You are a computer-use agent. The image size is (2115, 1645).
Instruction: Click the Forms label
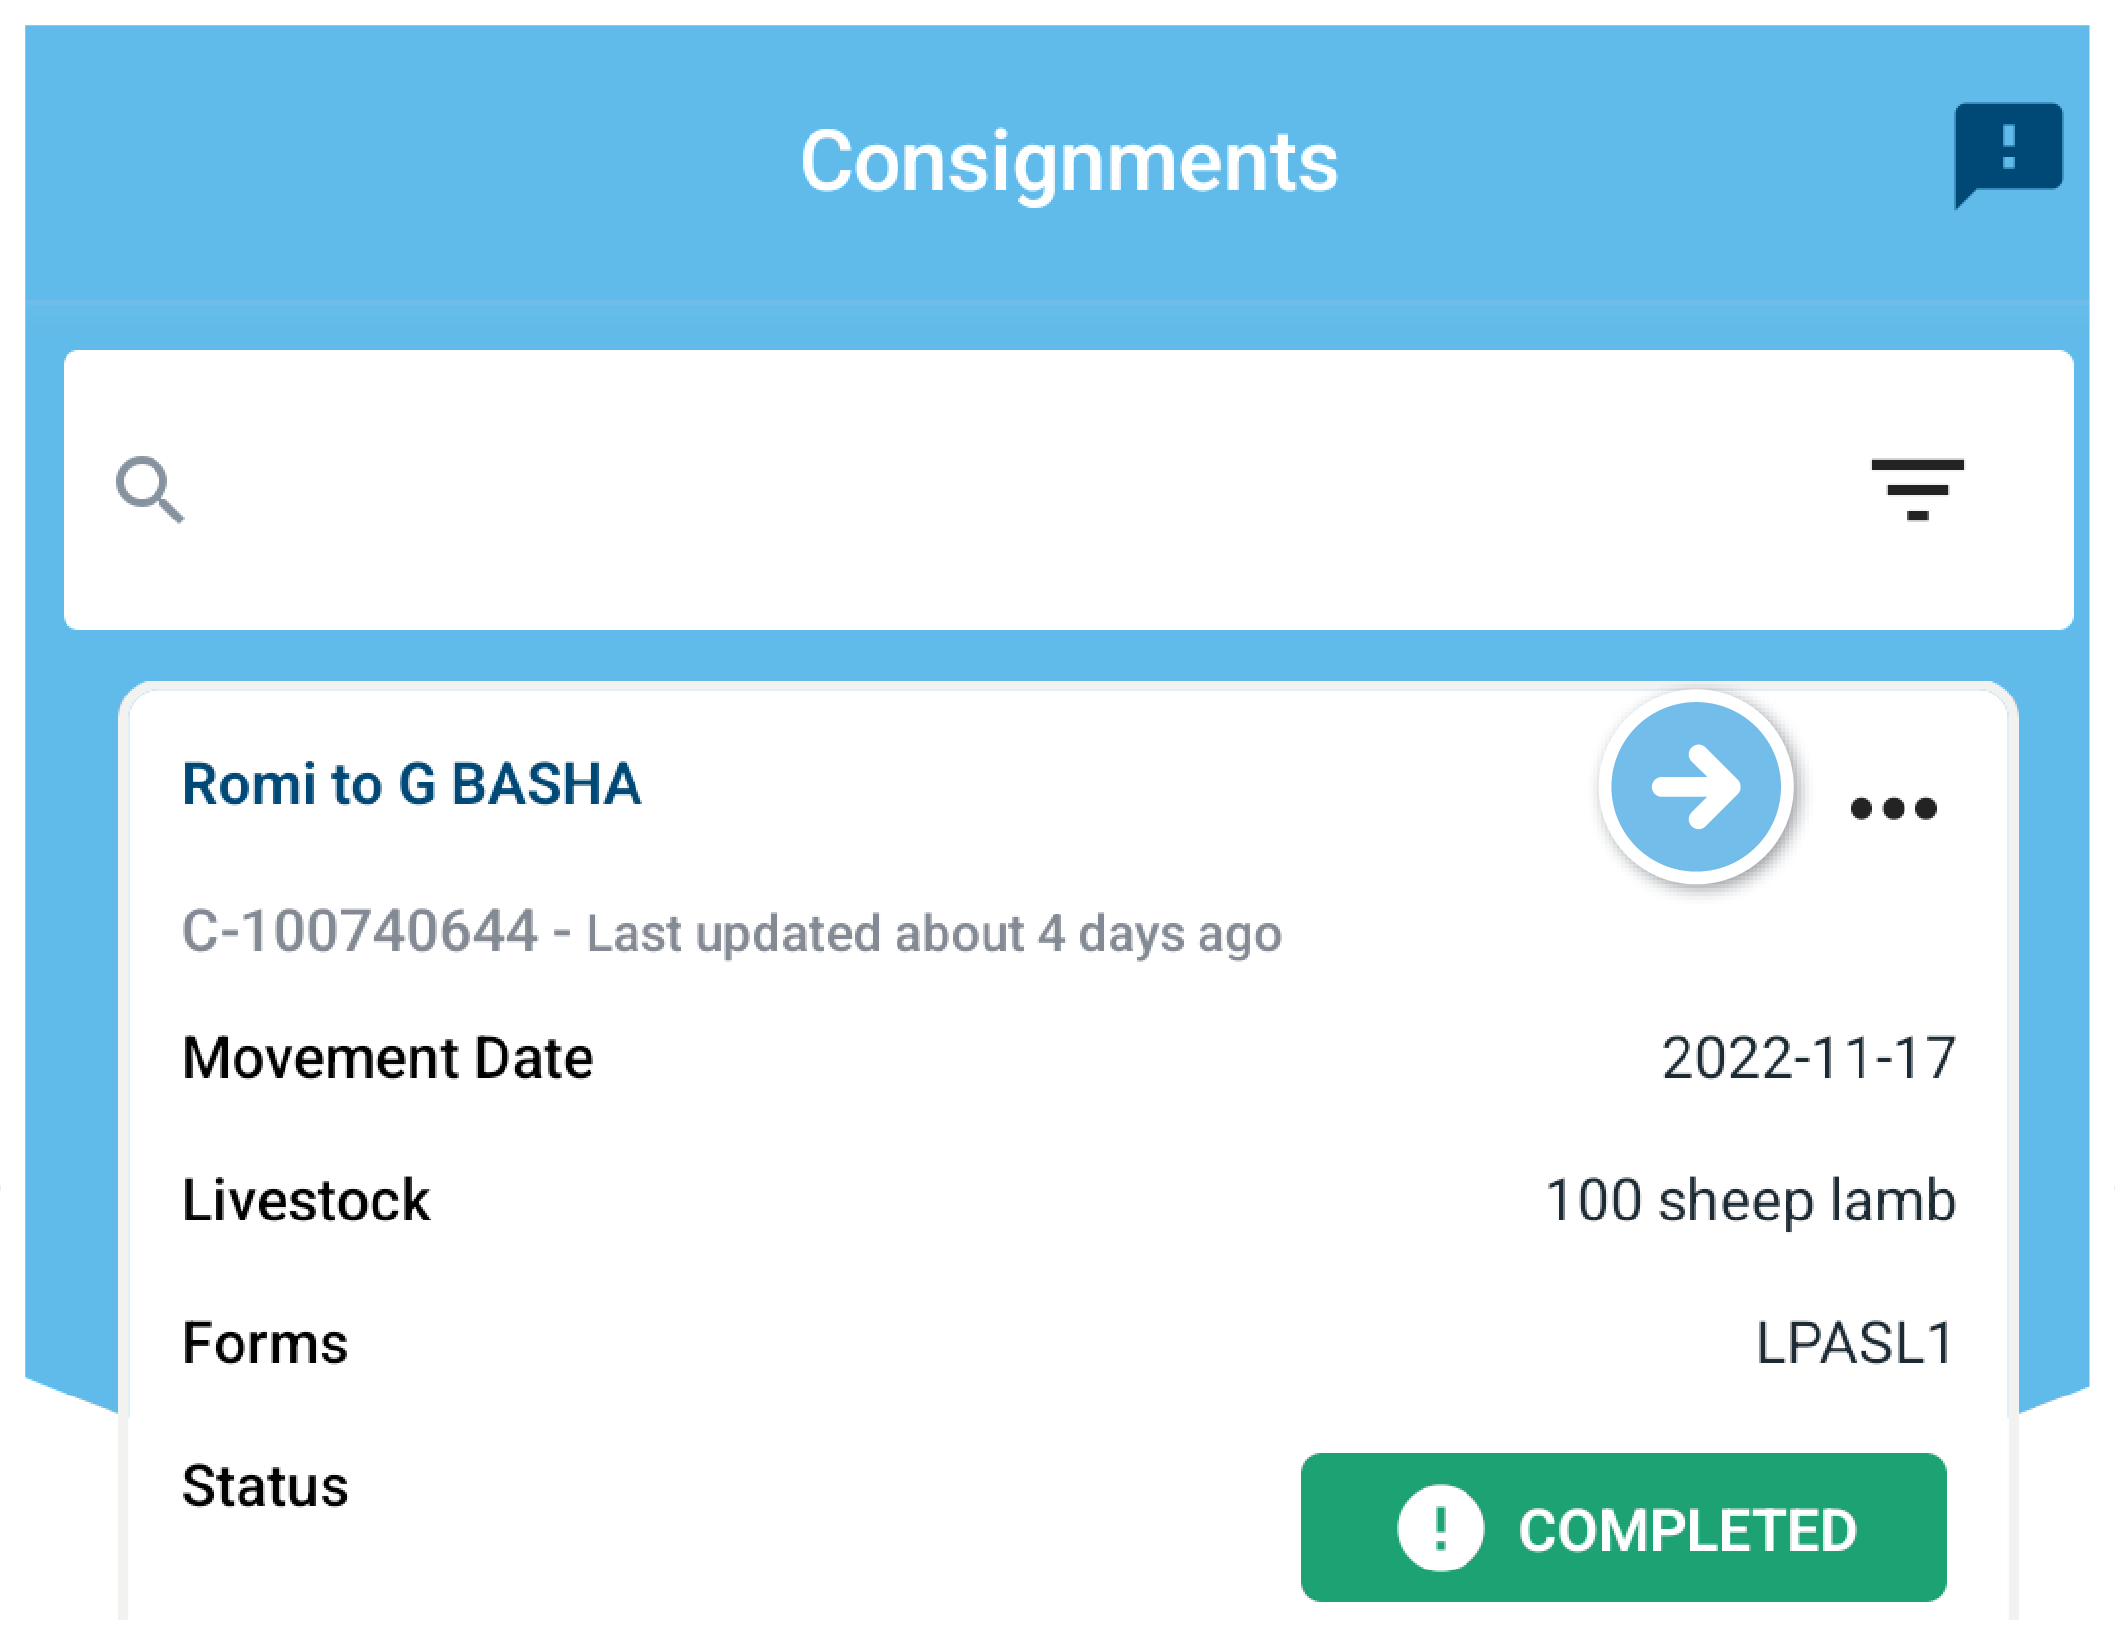(265, 1343)
